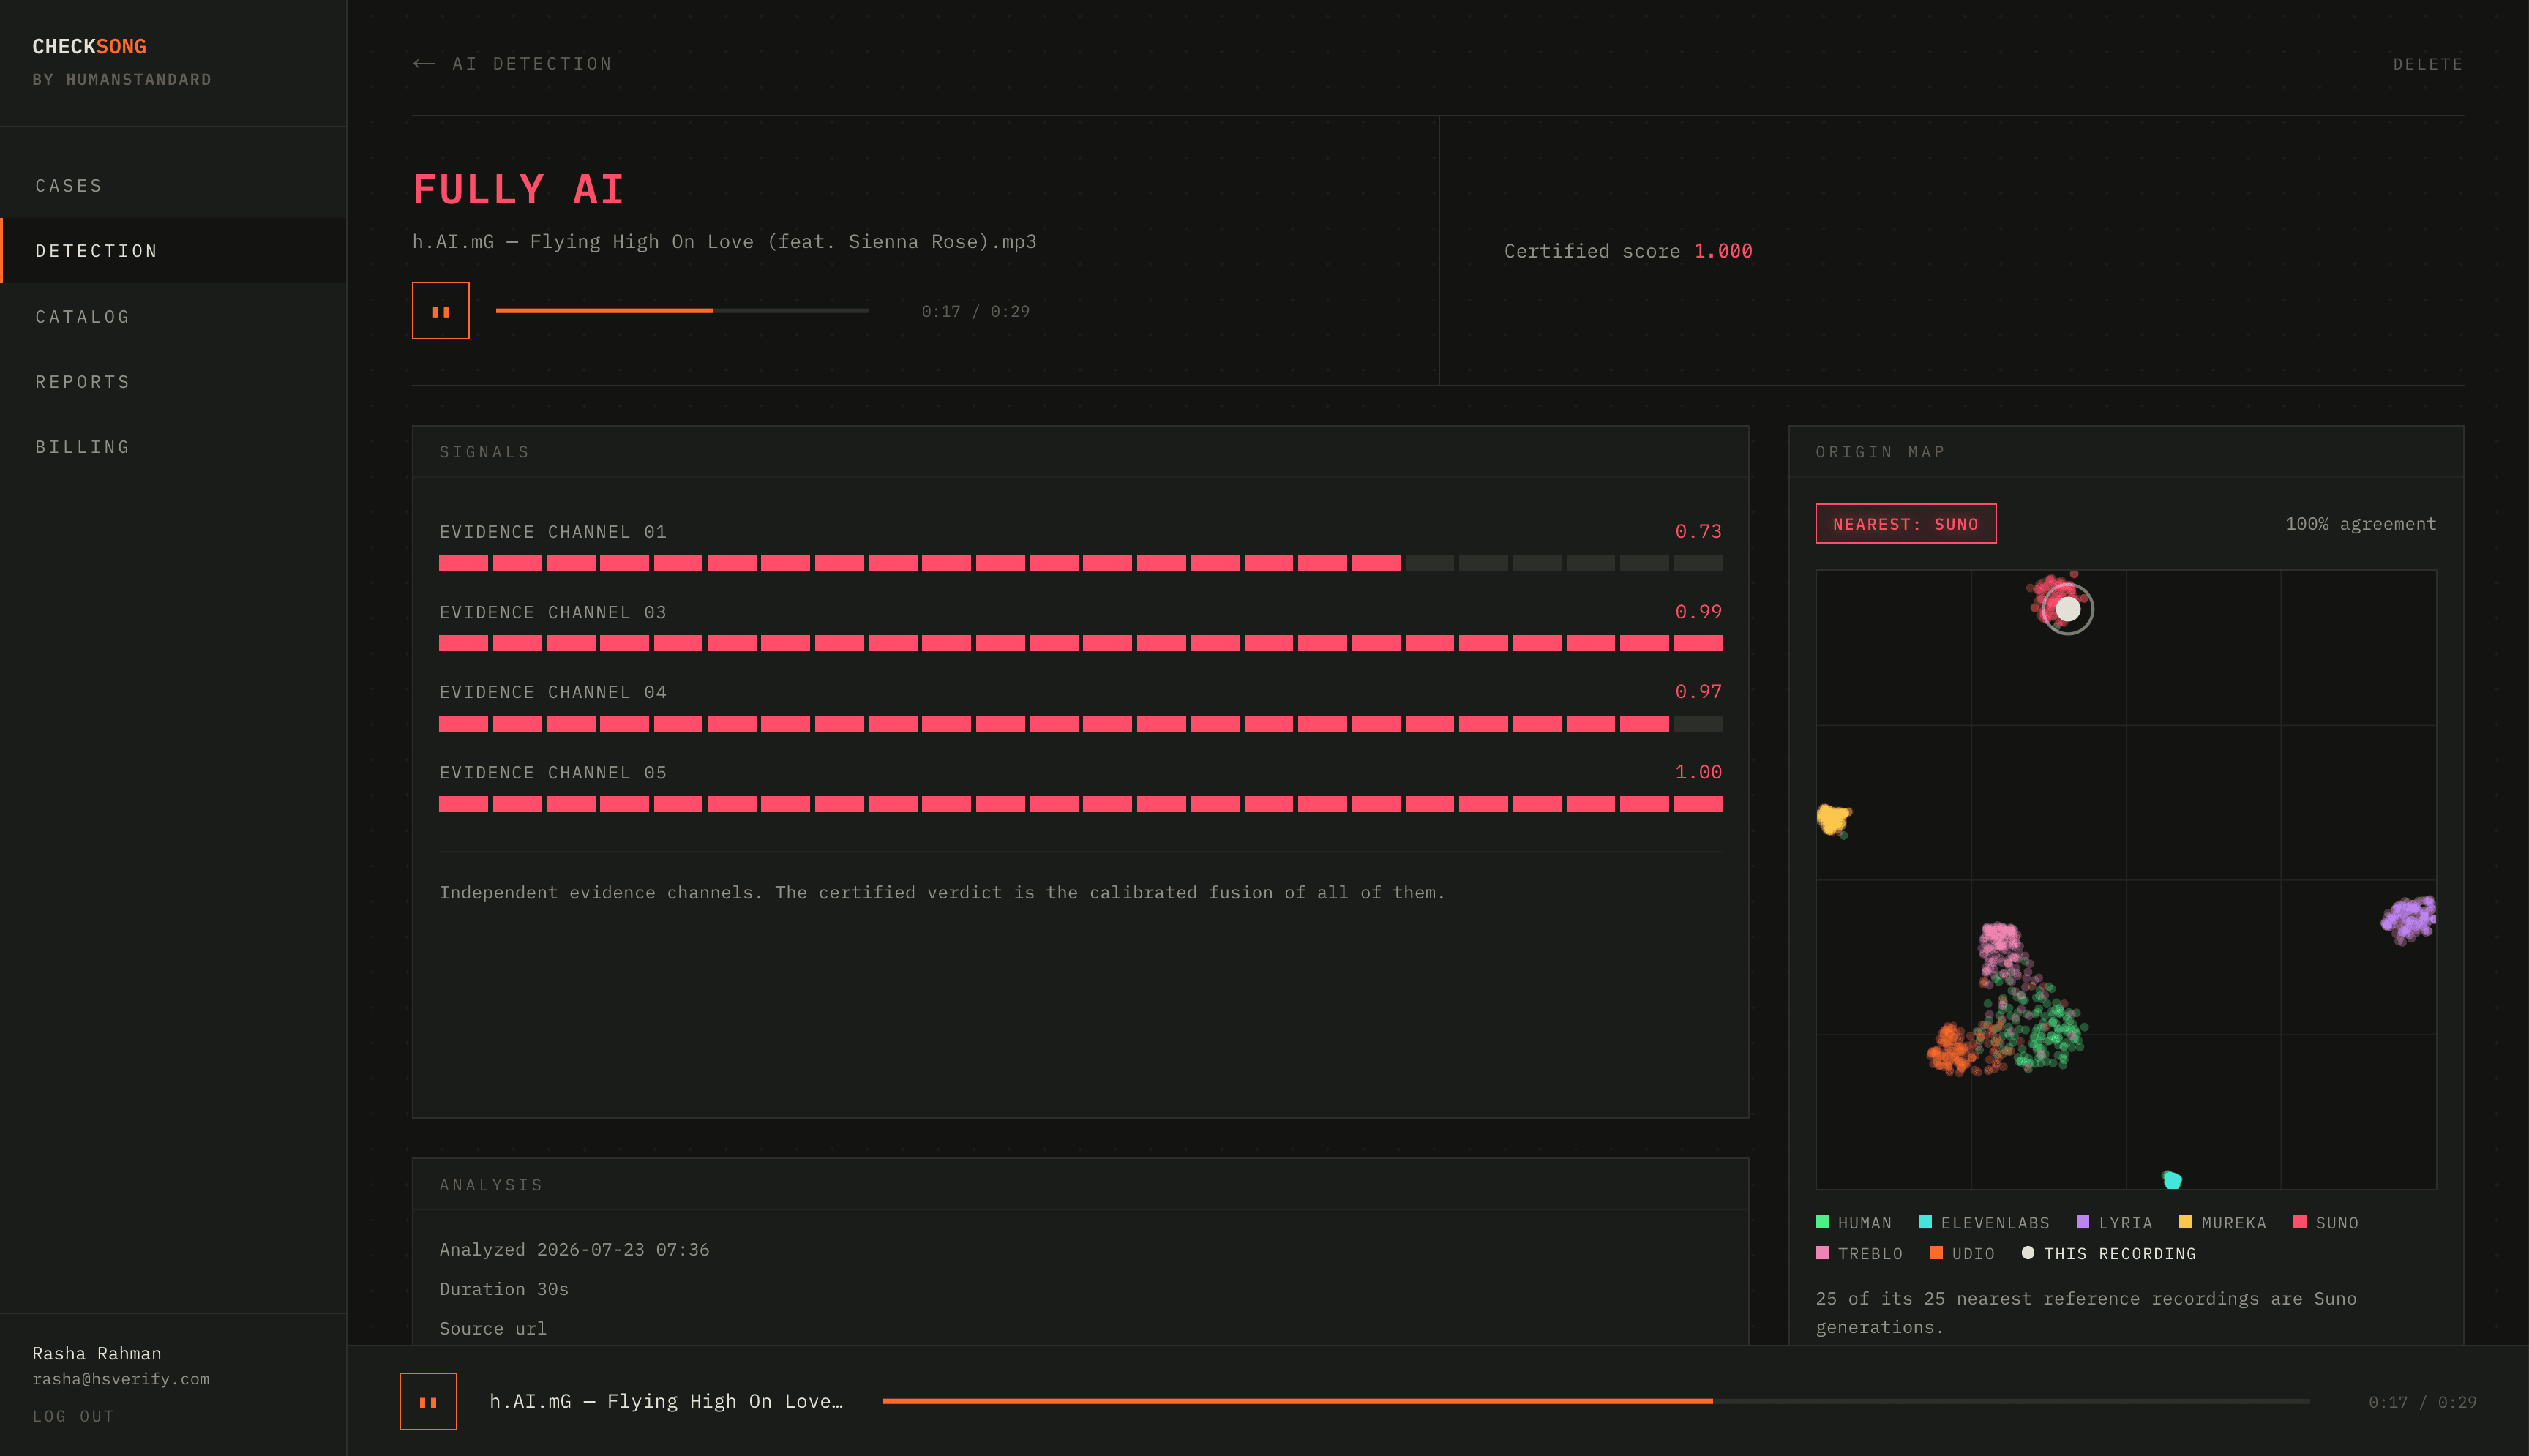Click the Origin Map panel header
This screenshot has width=2529, height=1456.
click(2125, 452)
